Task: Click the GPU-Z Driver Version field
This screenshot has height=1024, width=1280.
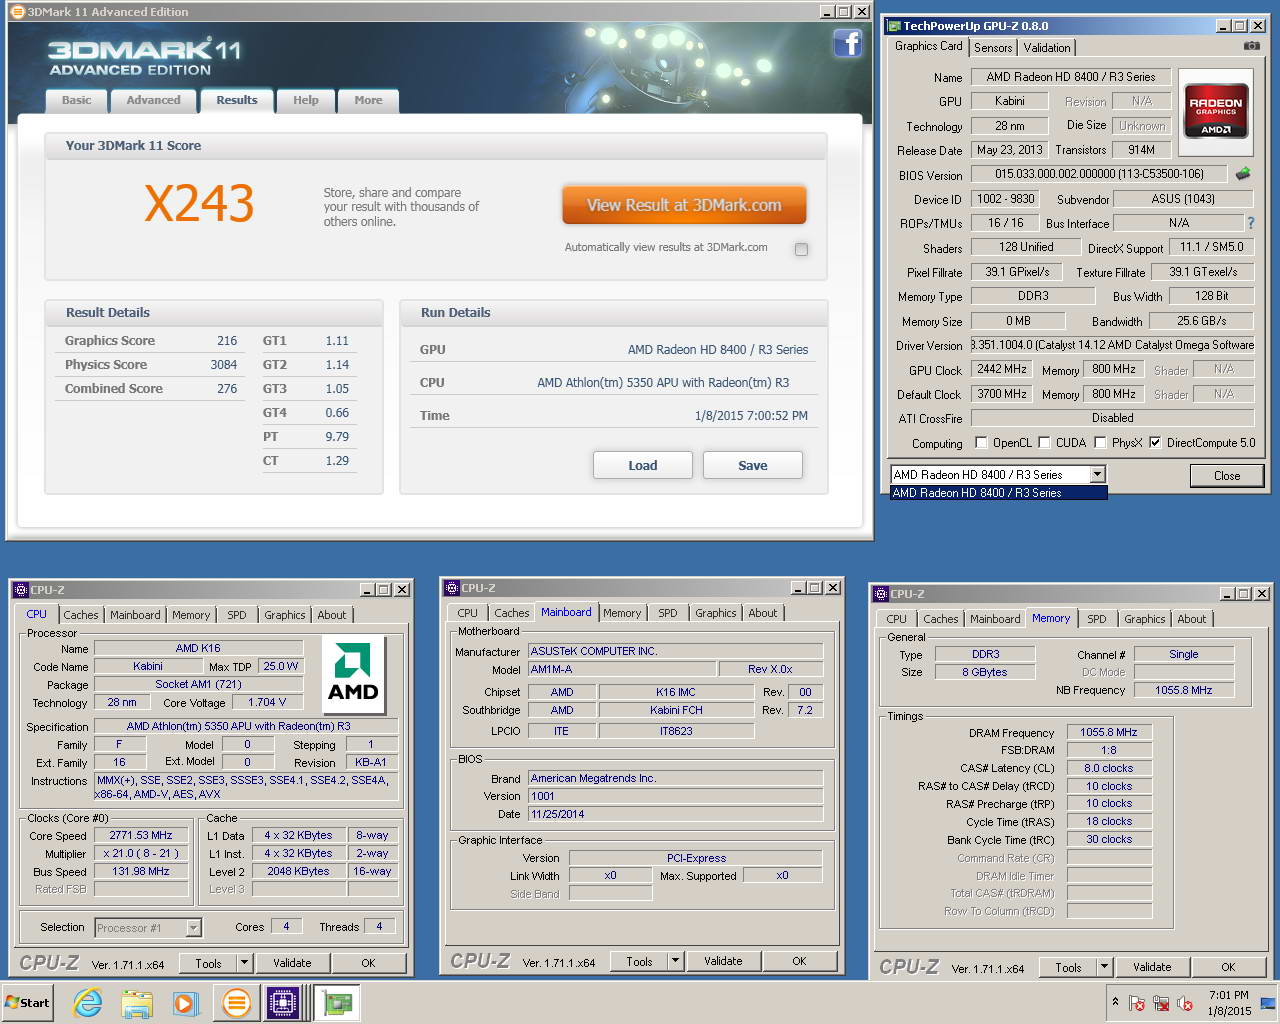Action: click(x=1112, y=345)
